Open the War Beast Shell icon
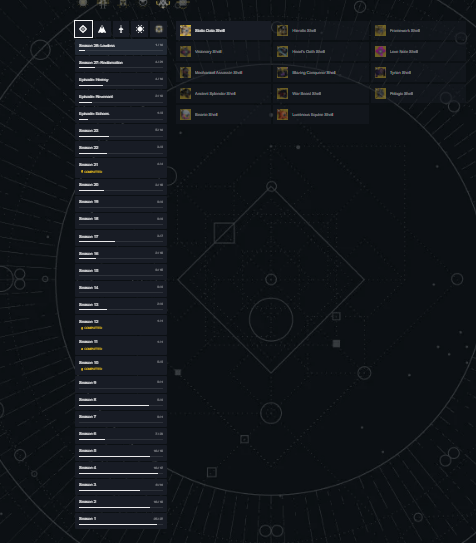 point(282,94)
